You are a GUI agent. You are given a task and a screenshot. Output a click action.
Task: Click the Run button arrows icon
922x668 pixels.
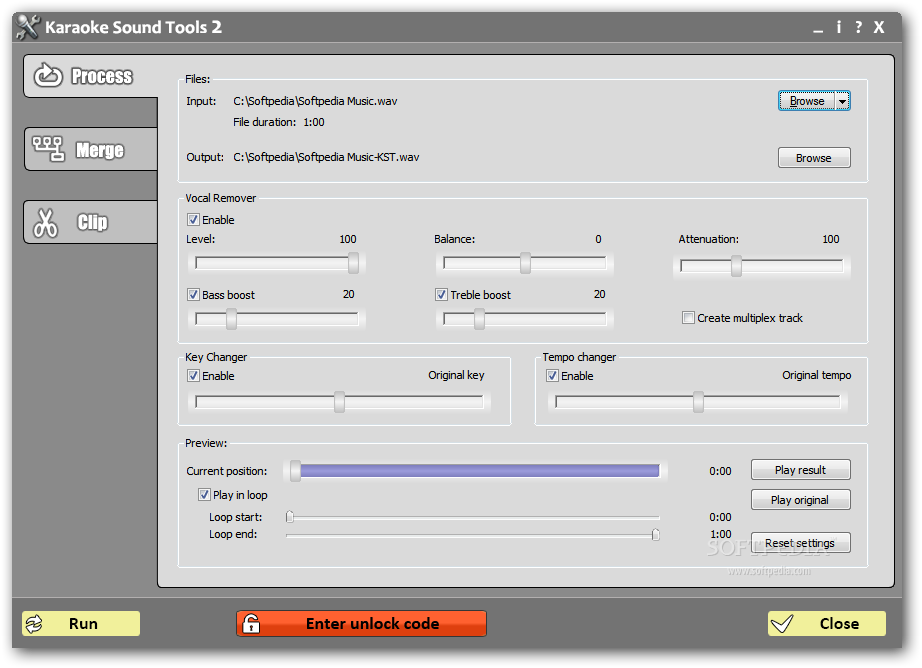35,624
